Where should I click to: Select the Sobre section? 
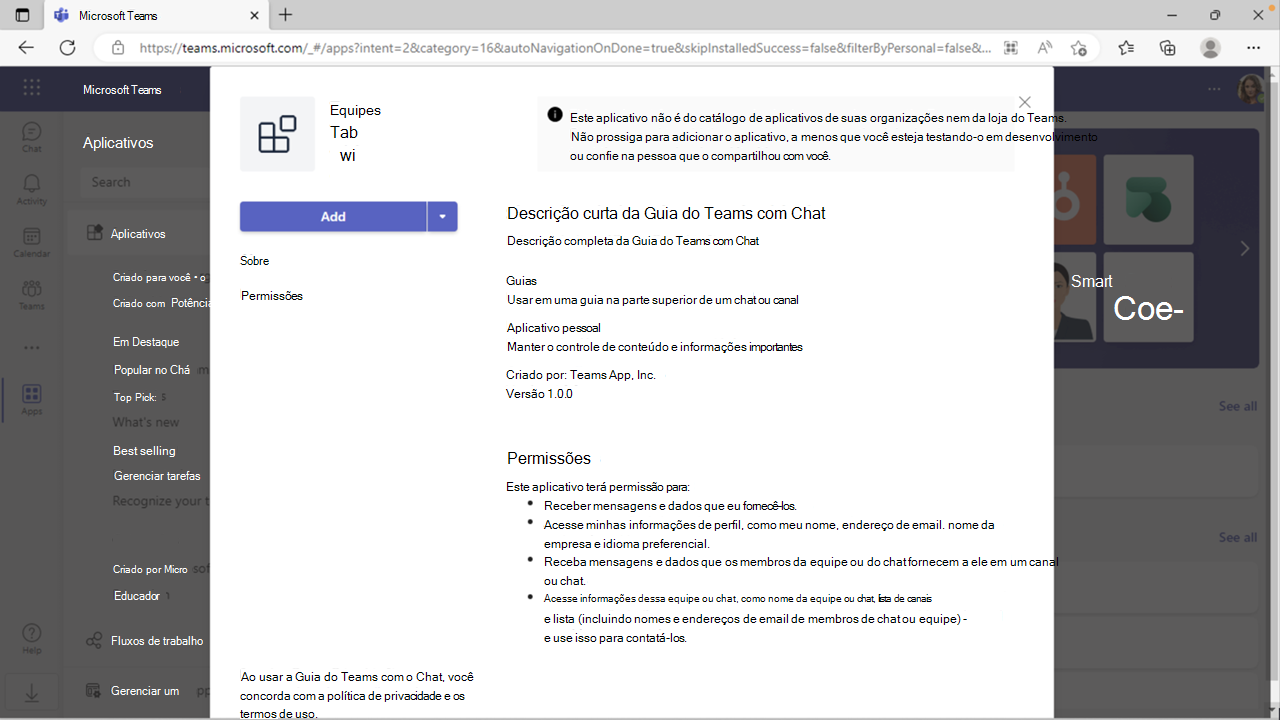click(255, 261)
